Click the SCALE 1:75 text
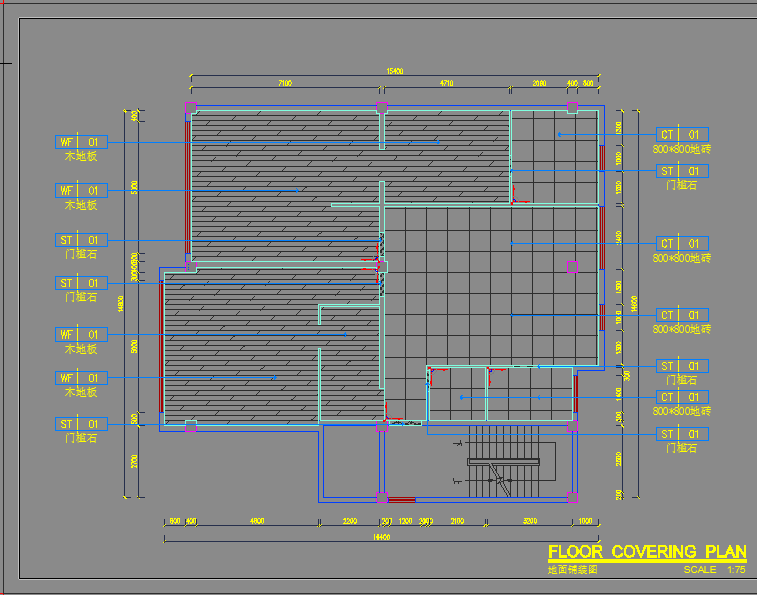This screenshot has width=757, height=595. pyautogui.click(x=714, y=570)
